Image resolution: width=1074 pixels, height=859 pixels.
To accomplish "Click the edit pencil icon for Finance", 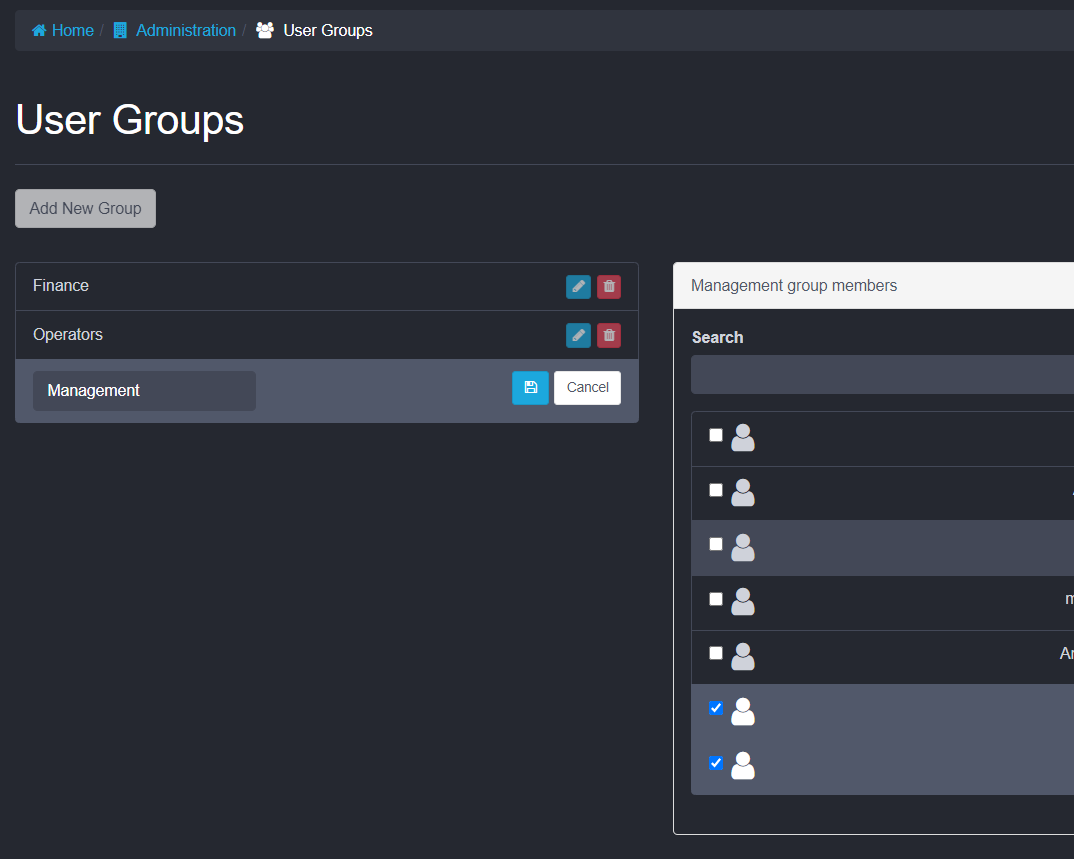I will [x=578, y=287].
